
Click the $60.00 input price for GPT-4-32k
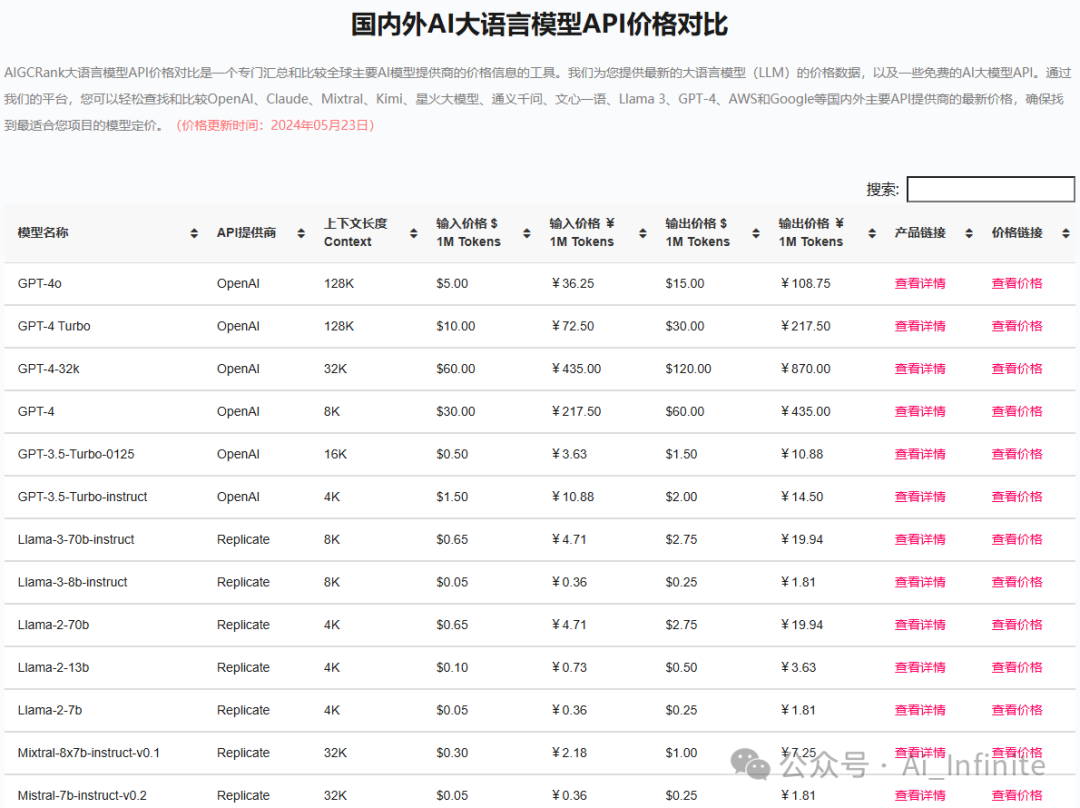coord(455,369)
